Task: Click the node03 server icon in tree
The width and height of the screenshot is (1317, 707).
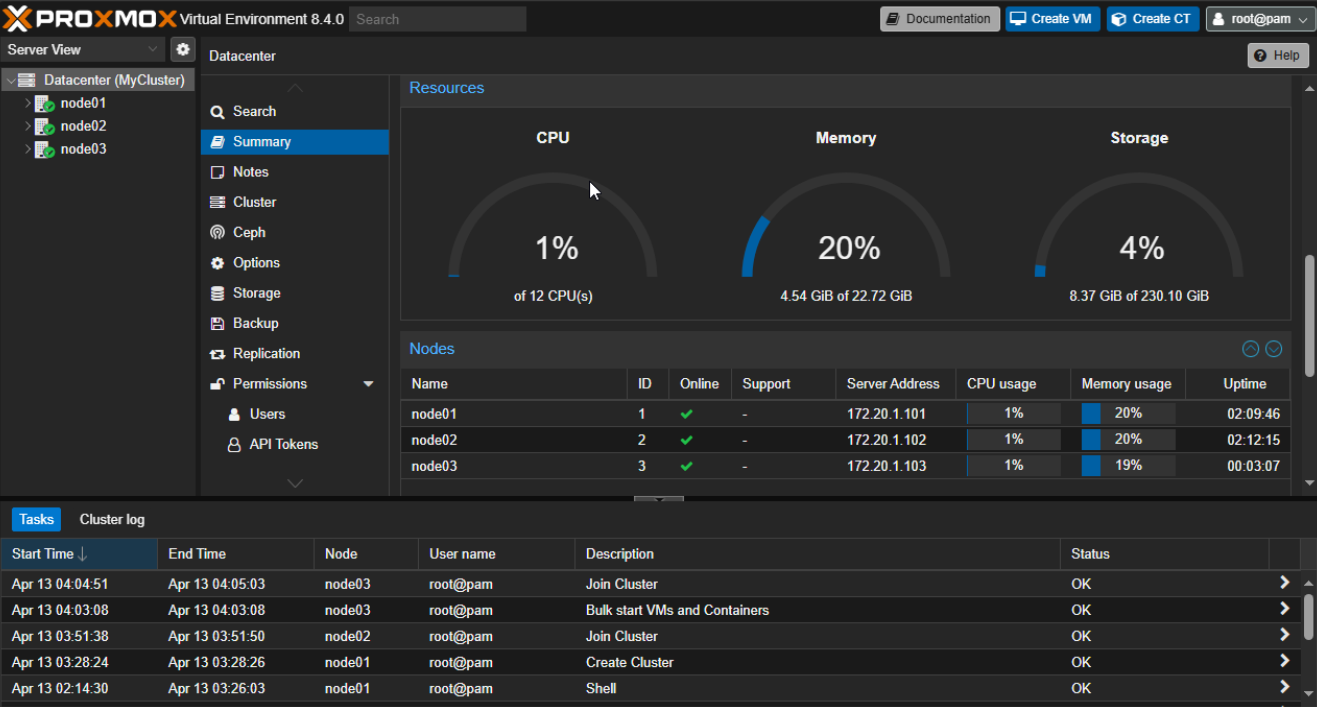Action: pyautogui.click(x=44, y=149)
